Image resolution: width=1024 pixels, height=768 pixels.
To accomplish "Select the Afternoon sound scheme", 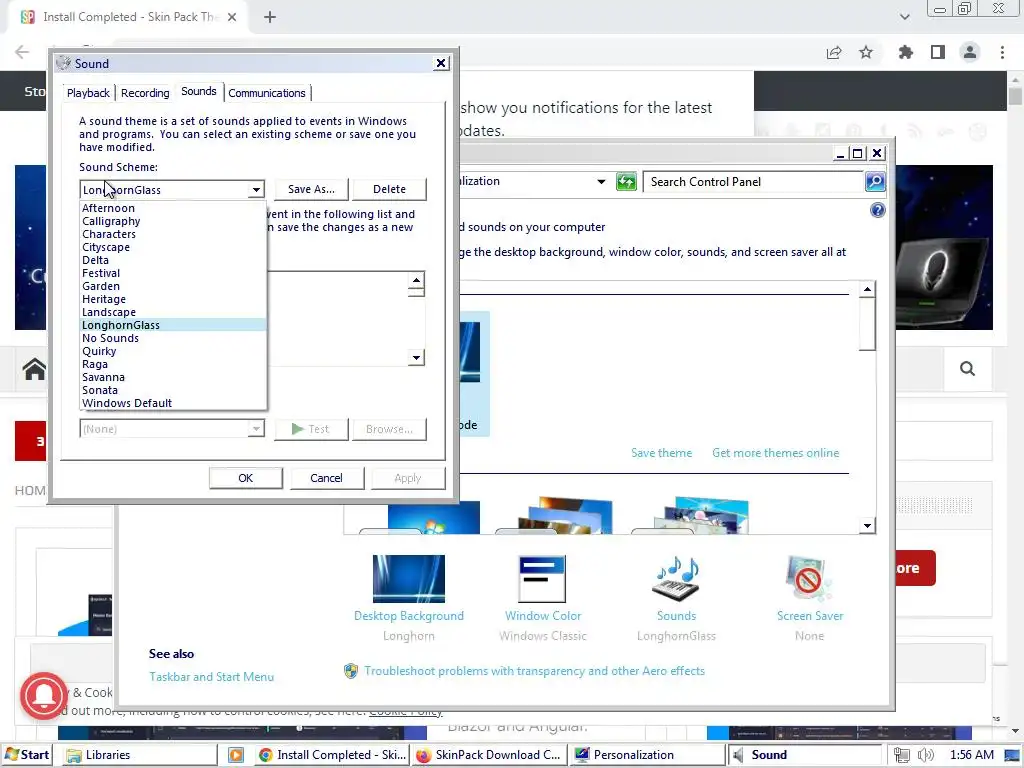I will (173, 208).
